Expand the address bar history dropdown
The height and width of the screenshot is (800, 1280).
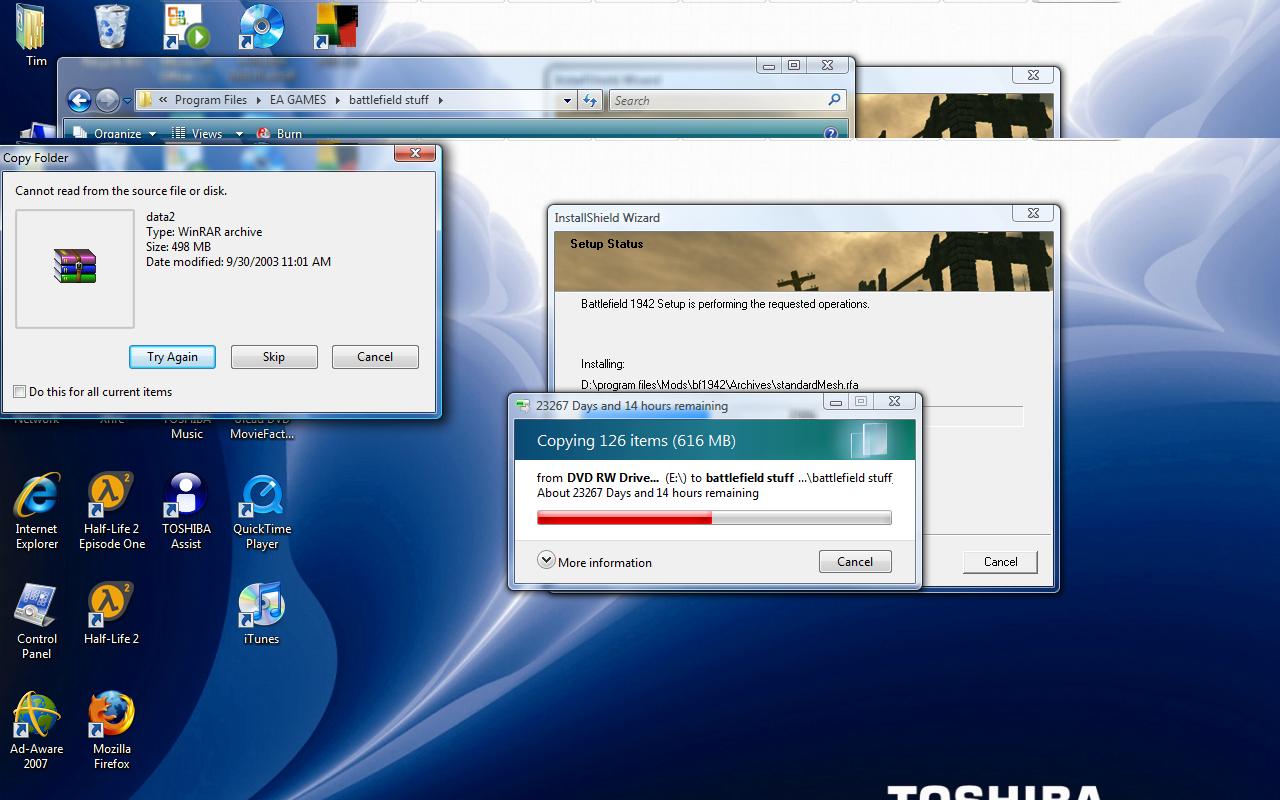(567, 100)
